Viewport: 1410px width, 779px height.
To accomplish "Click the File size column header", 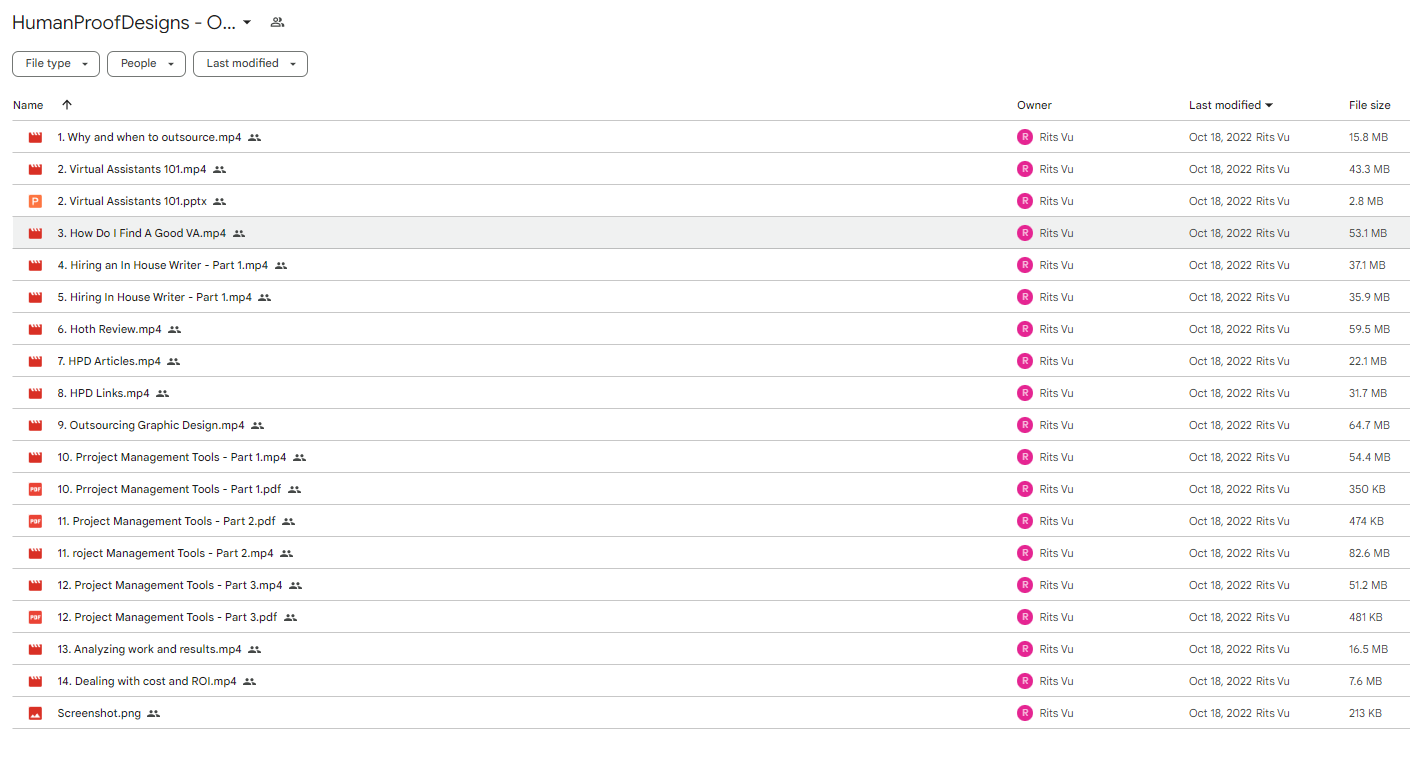I will (x=1369, y=105).
